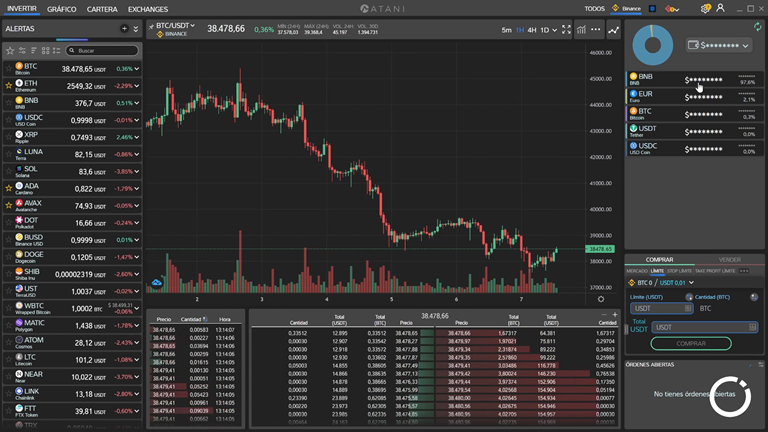Open the BTC/USDT pair selector dropdown
This screenshot has height=432, width=768.
click(x=175, y=25)
